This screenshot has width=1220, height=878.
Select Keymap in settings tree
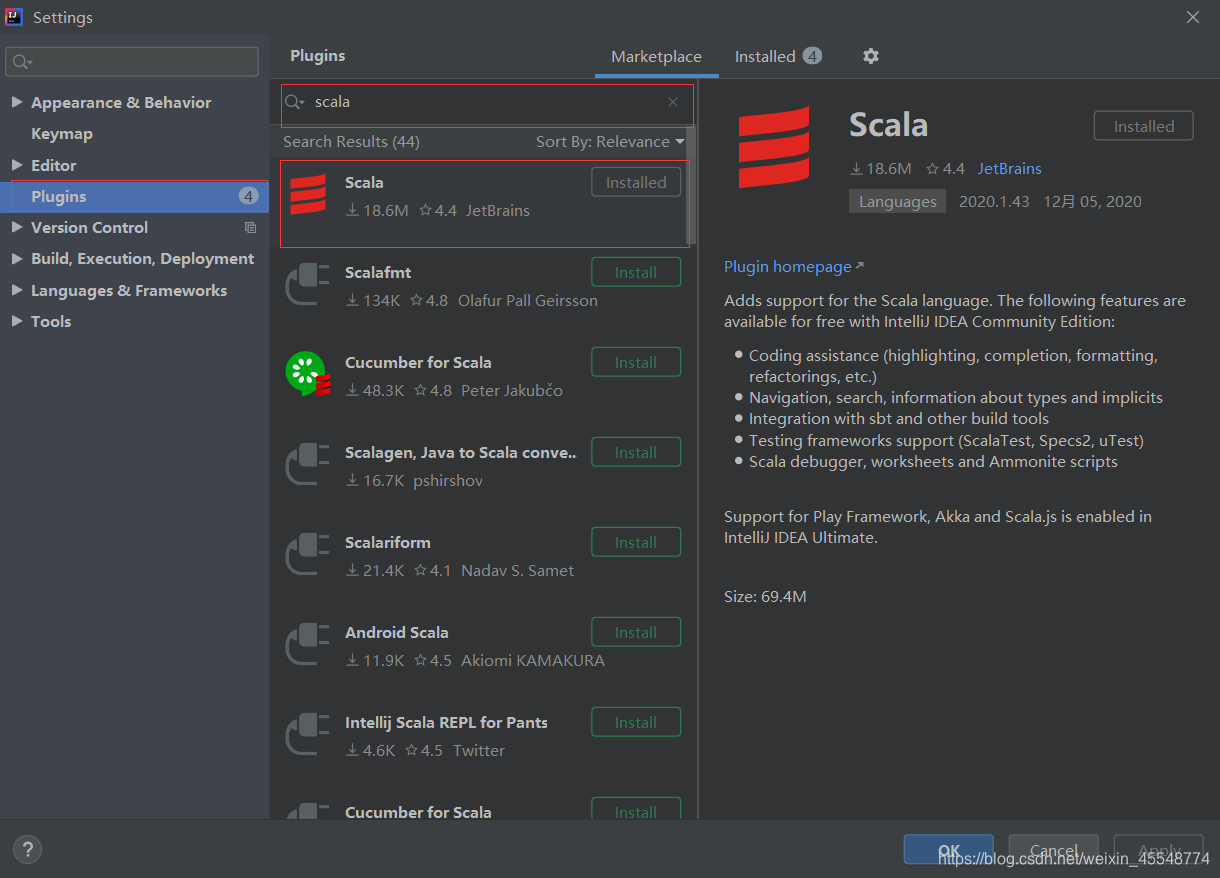pyautogui.click(x=62, y=134)
